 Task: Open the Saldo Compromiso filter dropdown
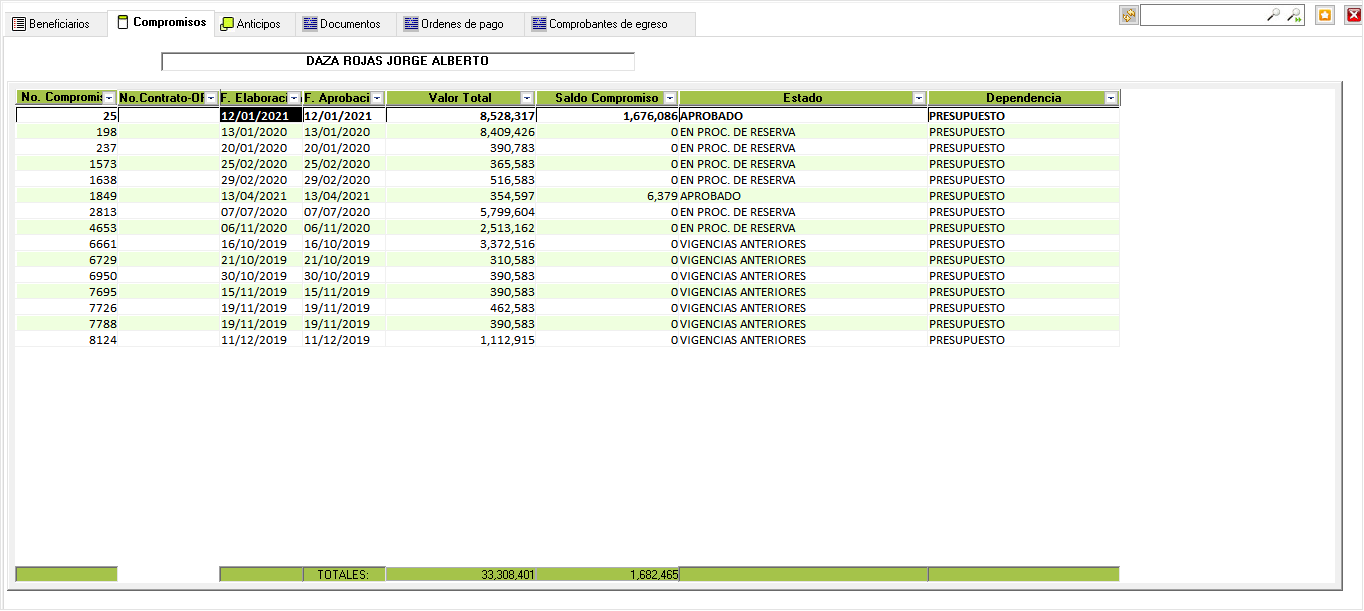(670, 98)
